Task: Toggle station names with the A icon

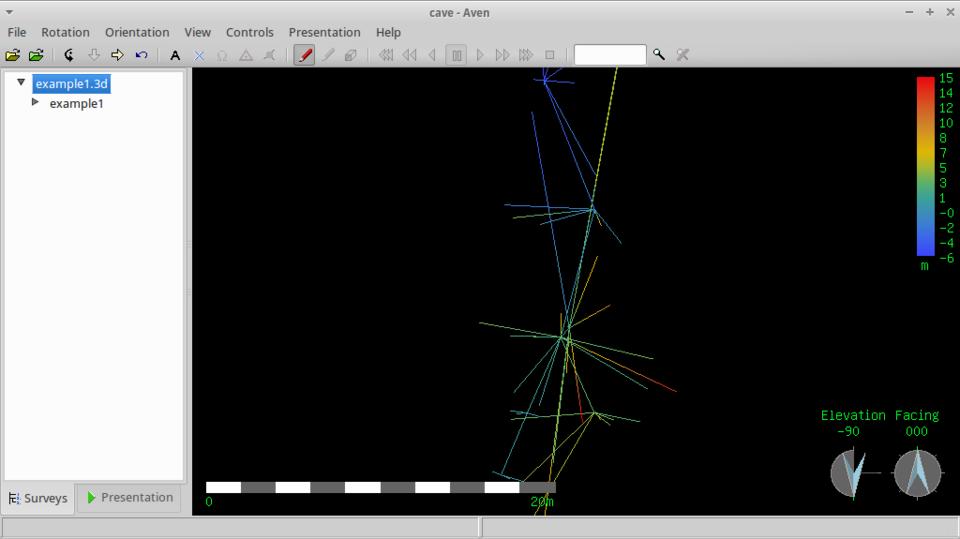Action: coord(175,55)
